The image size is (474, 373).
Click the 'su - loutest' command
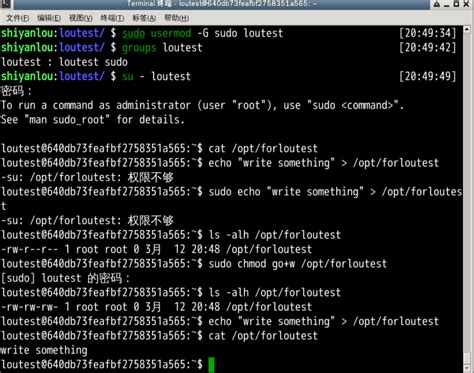(x=156, y=77)
